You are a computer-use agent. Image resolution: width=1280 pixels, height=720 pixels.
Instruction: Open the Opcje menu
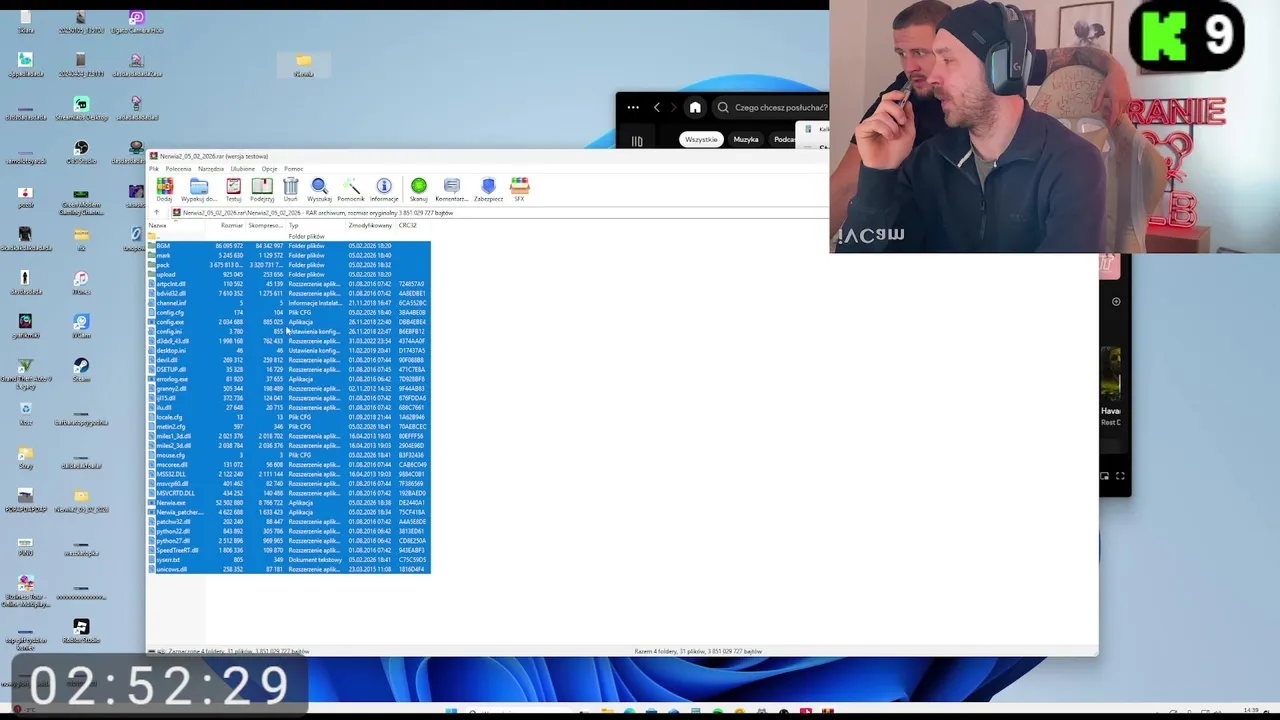[269, 169]
